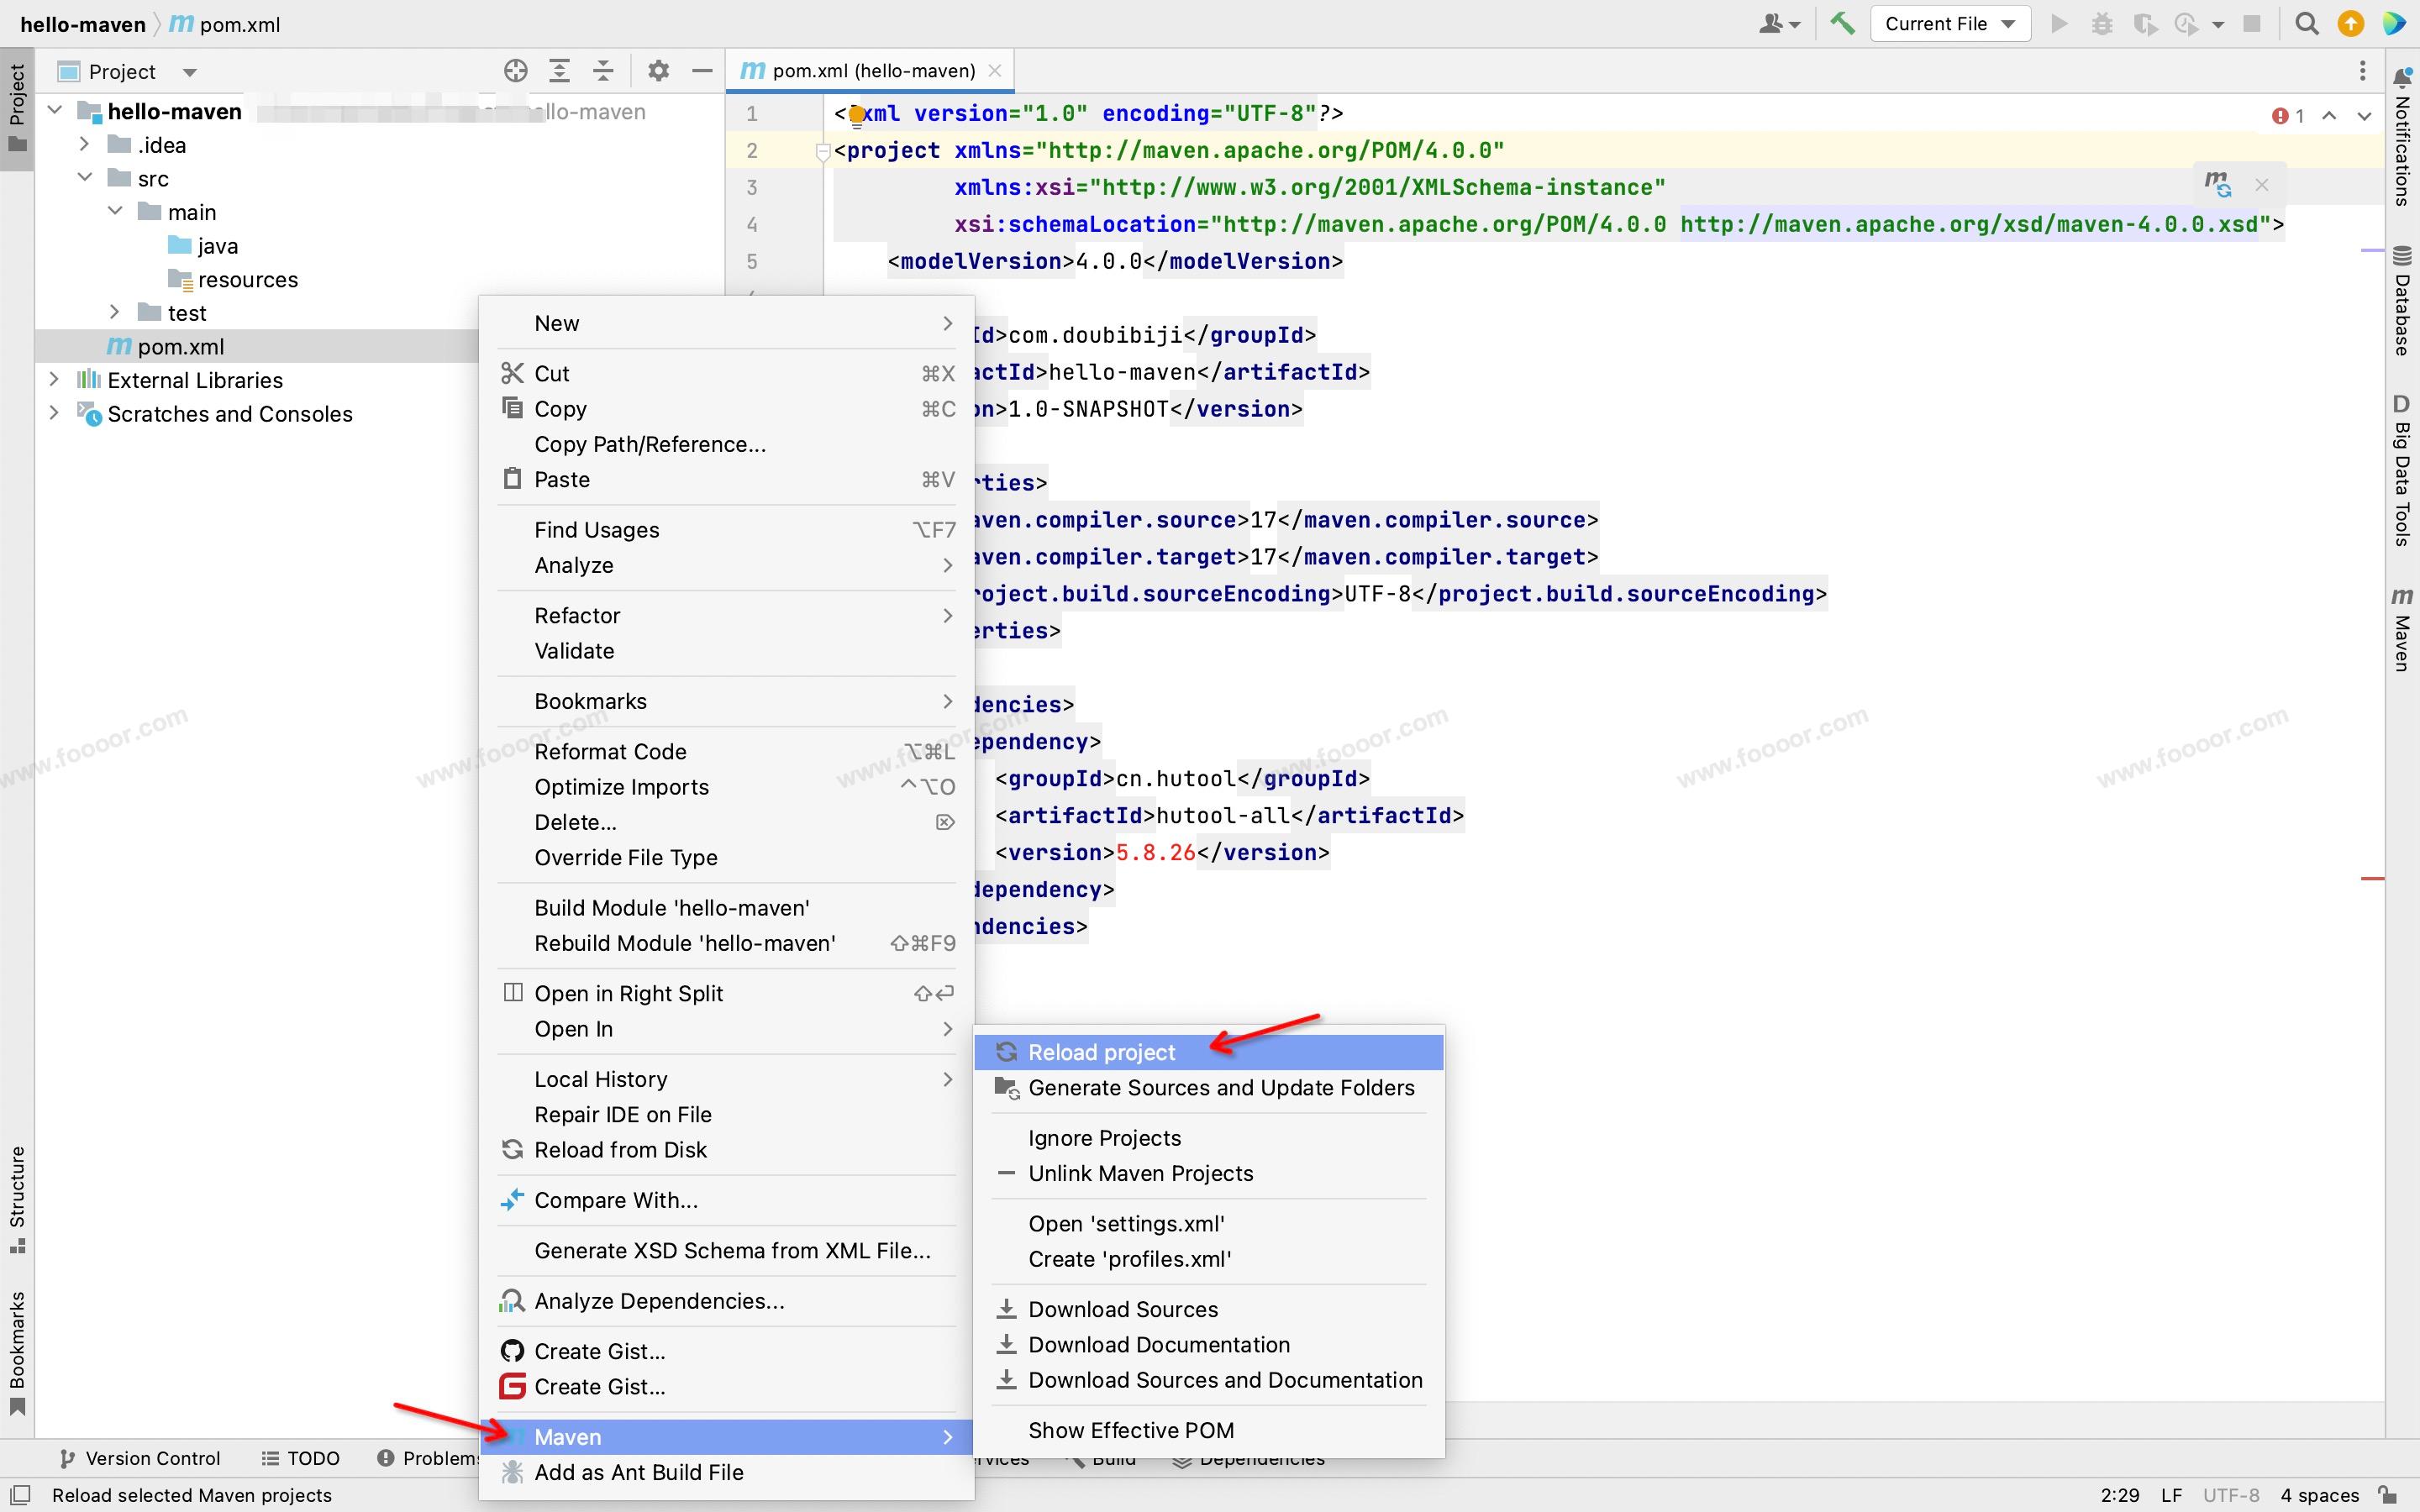2420x1512 pixels.
Task: Click floating Load Maven Changes icon
Action: tap(2217, 184)
